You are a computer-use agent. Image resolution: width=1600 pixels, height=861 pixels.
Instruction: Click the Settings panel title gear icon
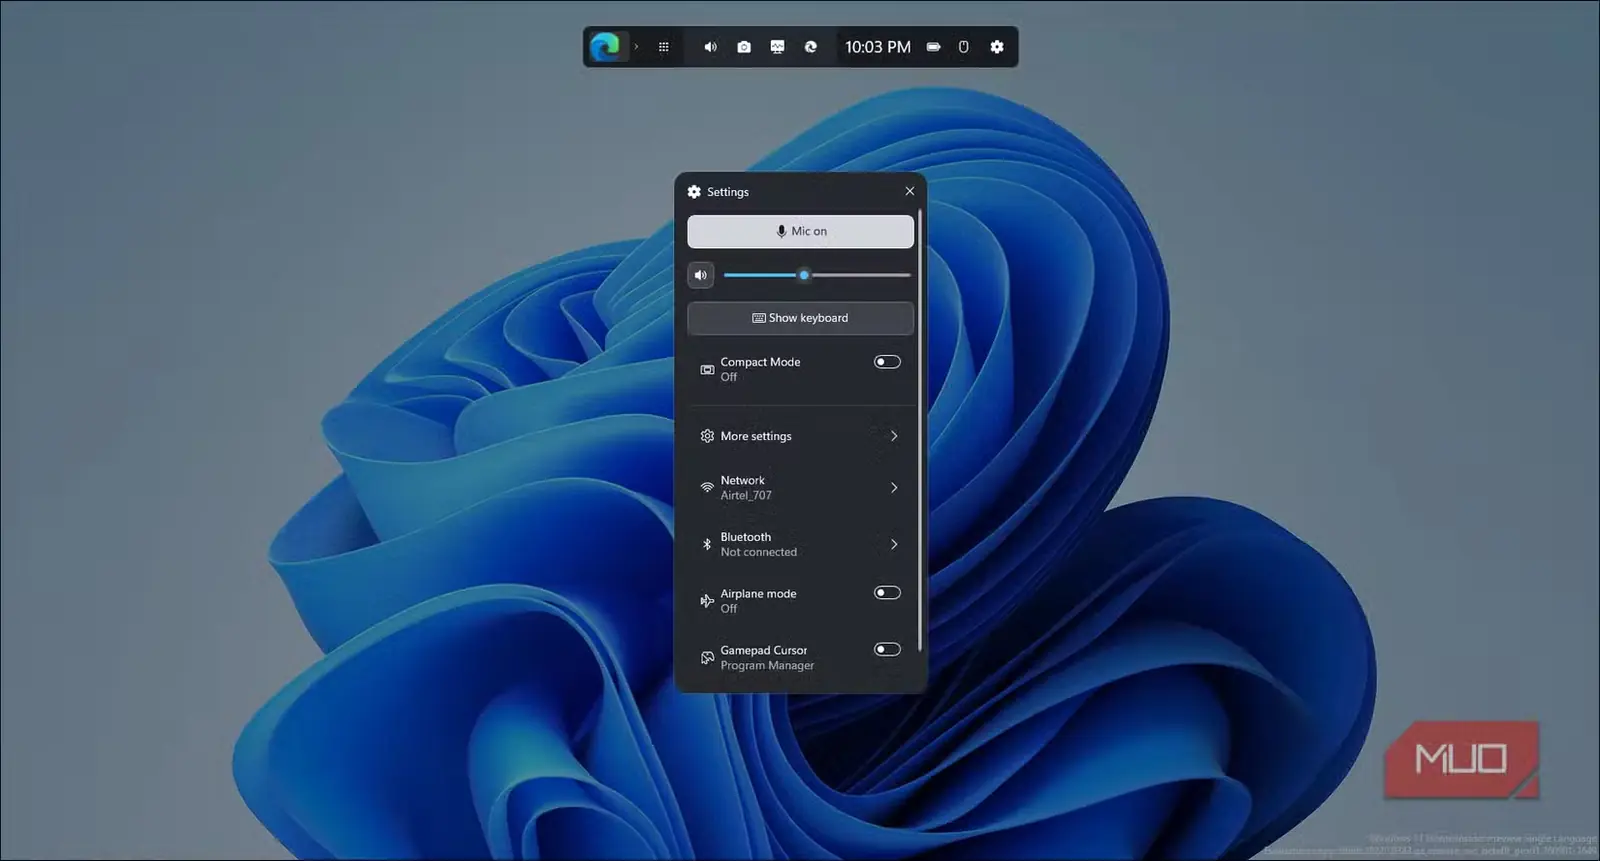(x=694, y=192)
